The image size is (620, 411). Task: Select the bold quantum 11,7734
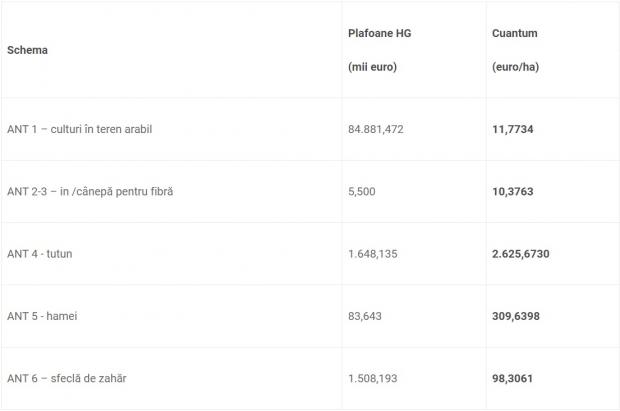click(x=514, y=129)
